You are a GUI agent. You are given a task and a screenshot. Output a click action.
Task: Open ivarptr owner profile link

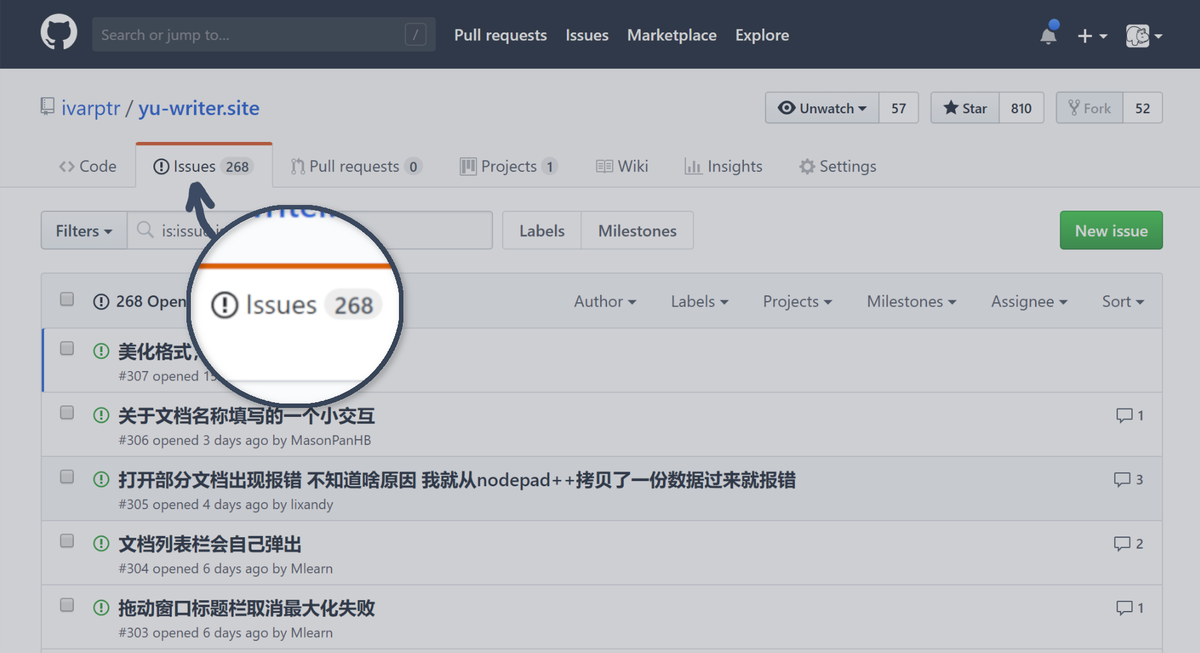click(x=91, y=108)
